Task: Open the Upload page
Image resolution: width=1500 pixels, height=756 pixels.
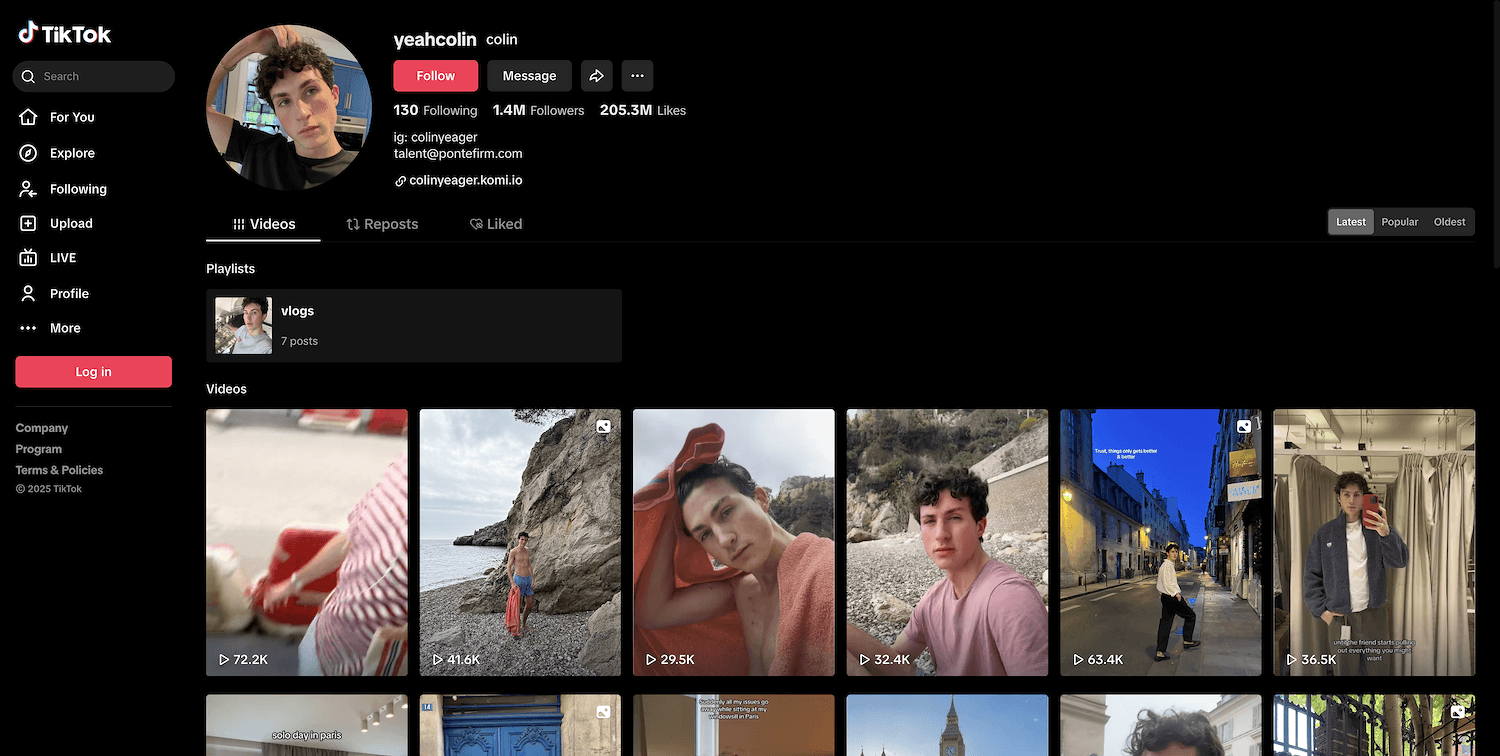Action: 70,224
